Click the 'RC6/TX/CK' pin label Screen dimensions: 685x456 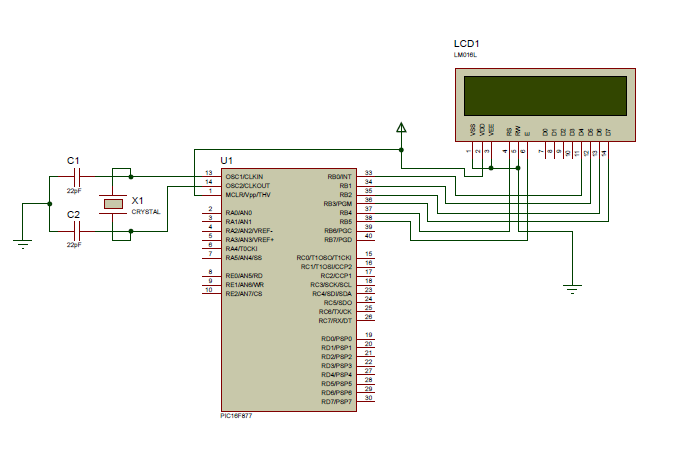(335, 312)
